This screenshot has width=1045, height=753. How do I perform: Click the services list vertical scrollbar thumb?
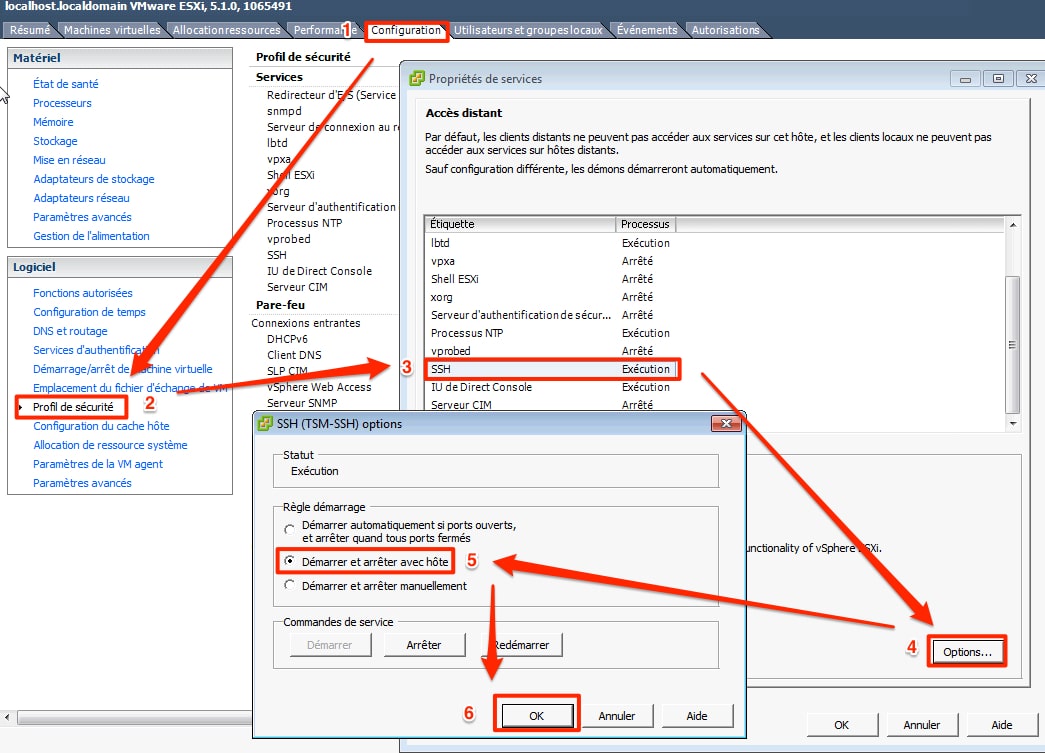pos(1012,345)
